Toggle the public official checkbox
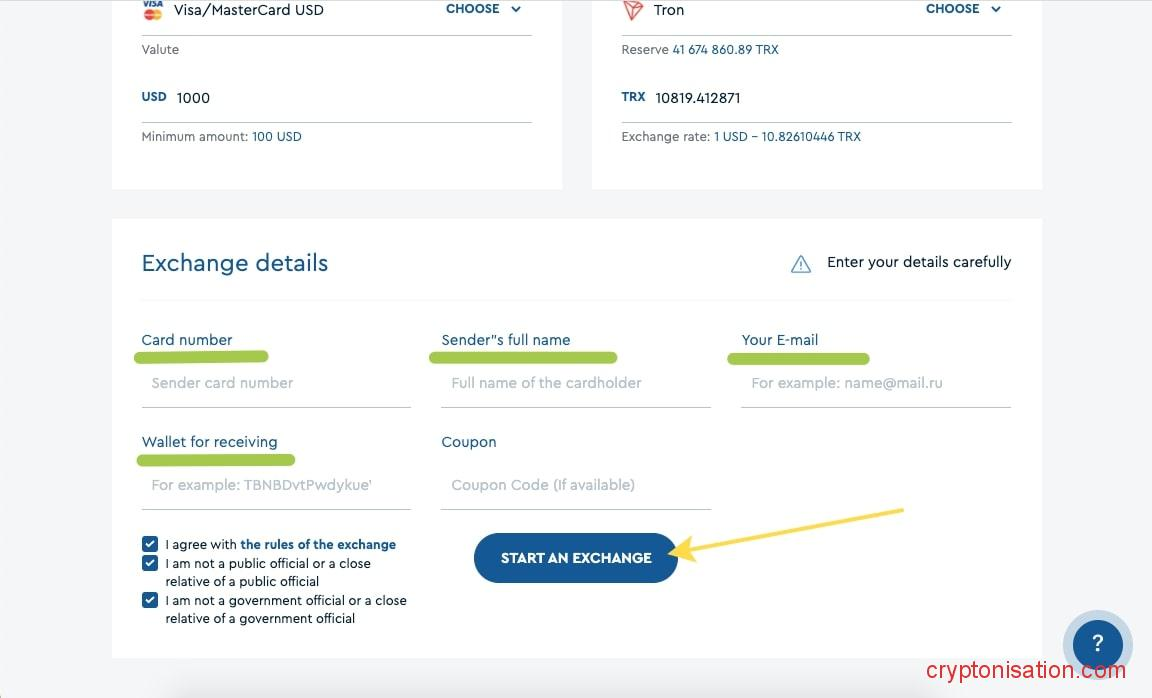 pos(150,563)
